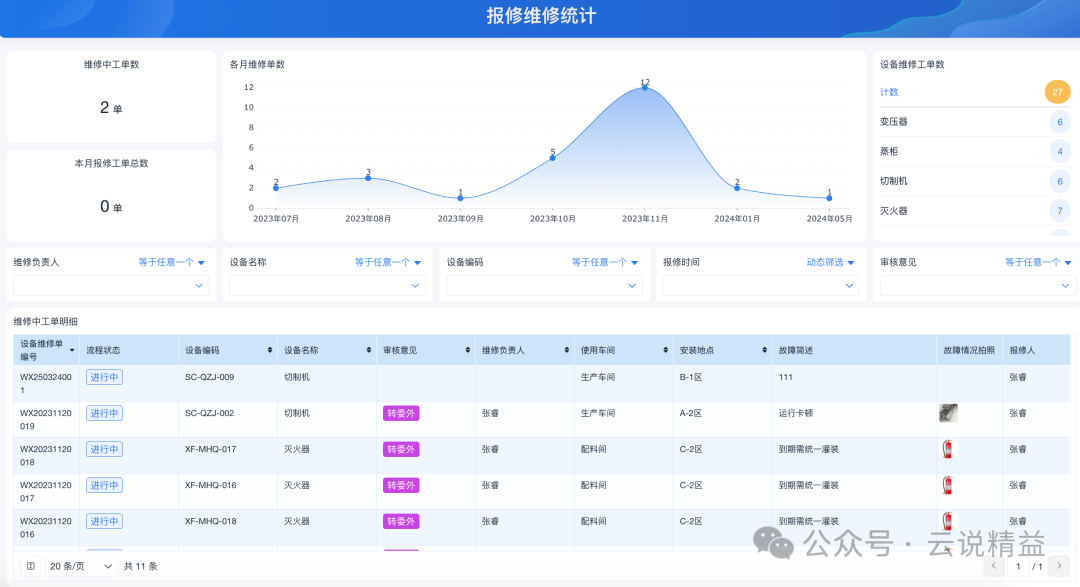Change 报修时间 filter mode 动态筛选
This screenshot has height=587, width=1080.
[x=830, y=262]
